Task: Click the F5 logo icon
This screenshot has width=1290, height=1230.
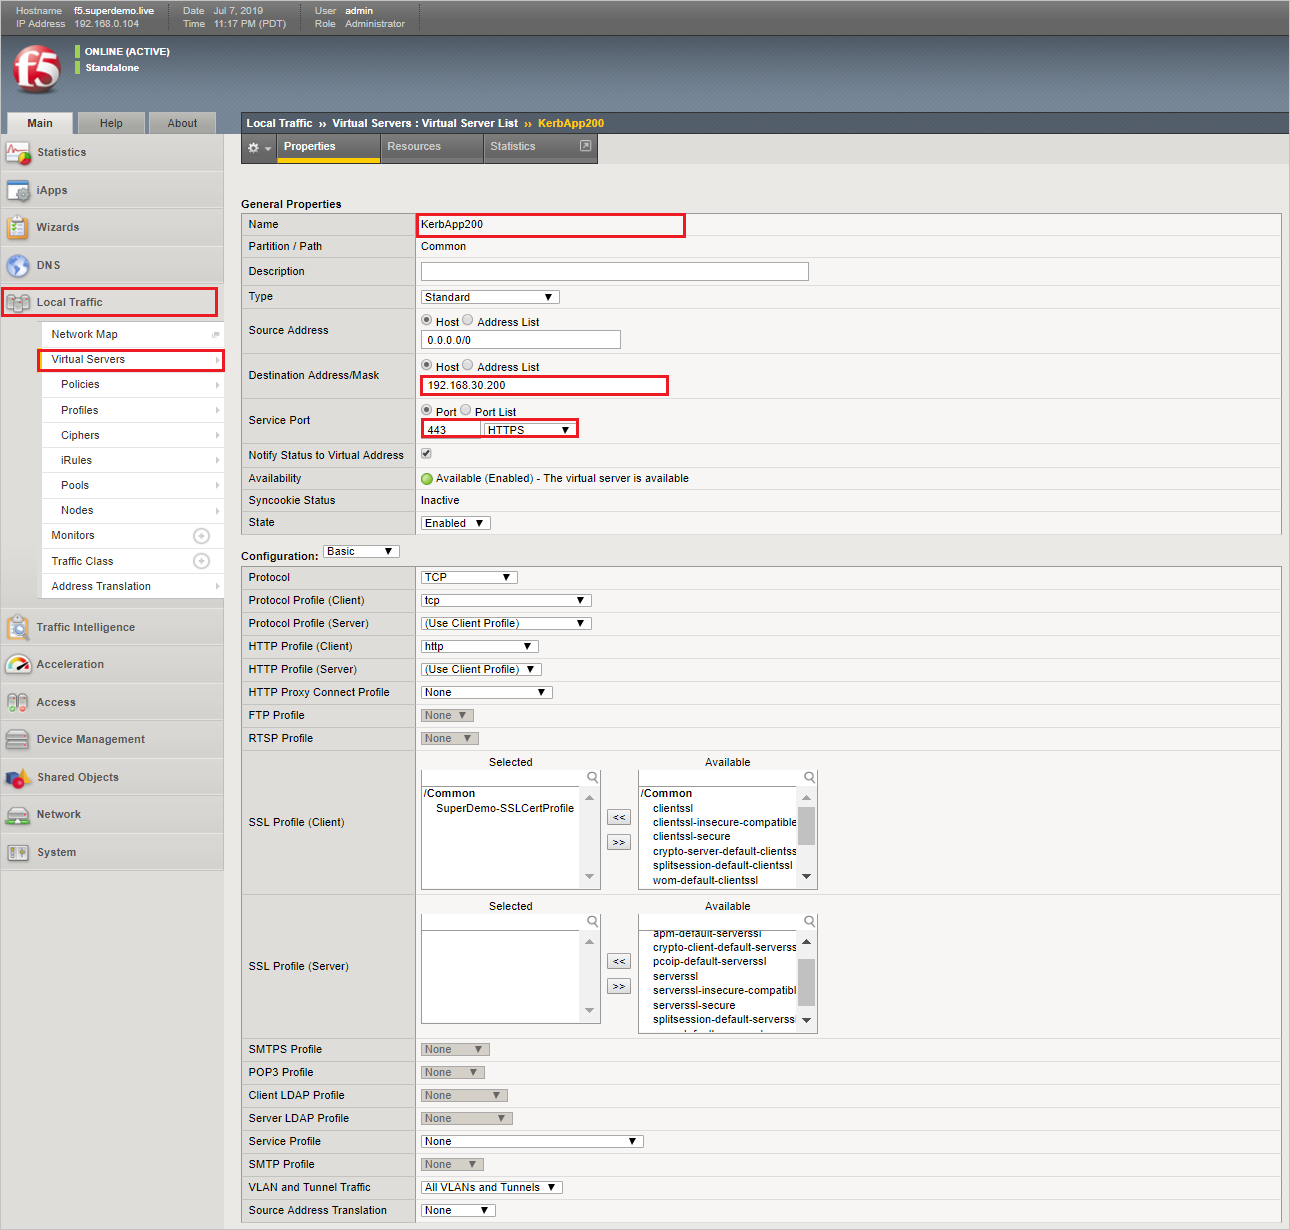Action: point(37,69)
